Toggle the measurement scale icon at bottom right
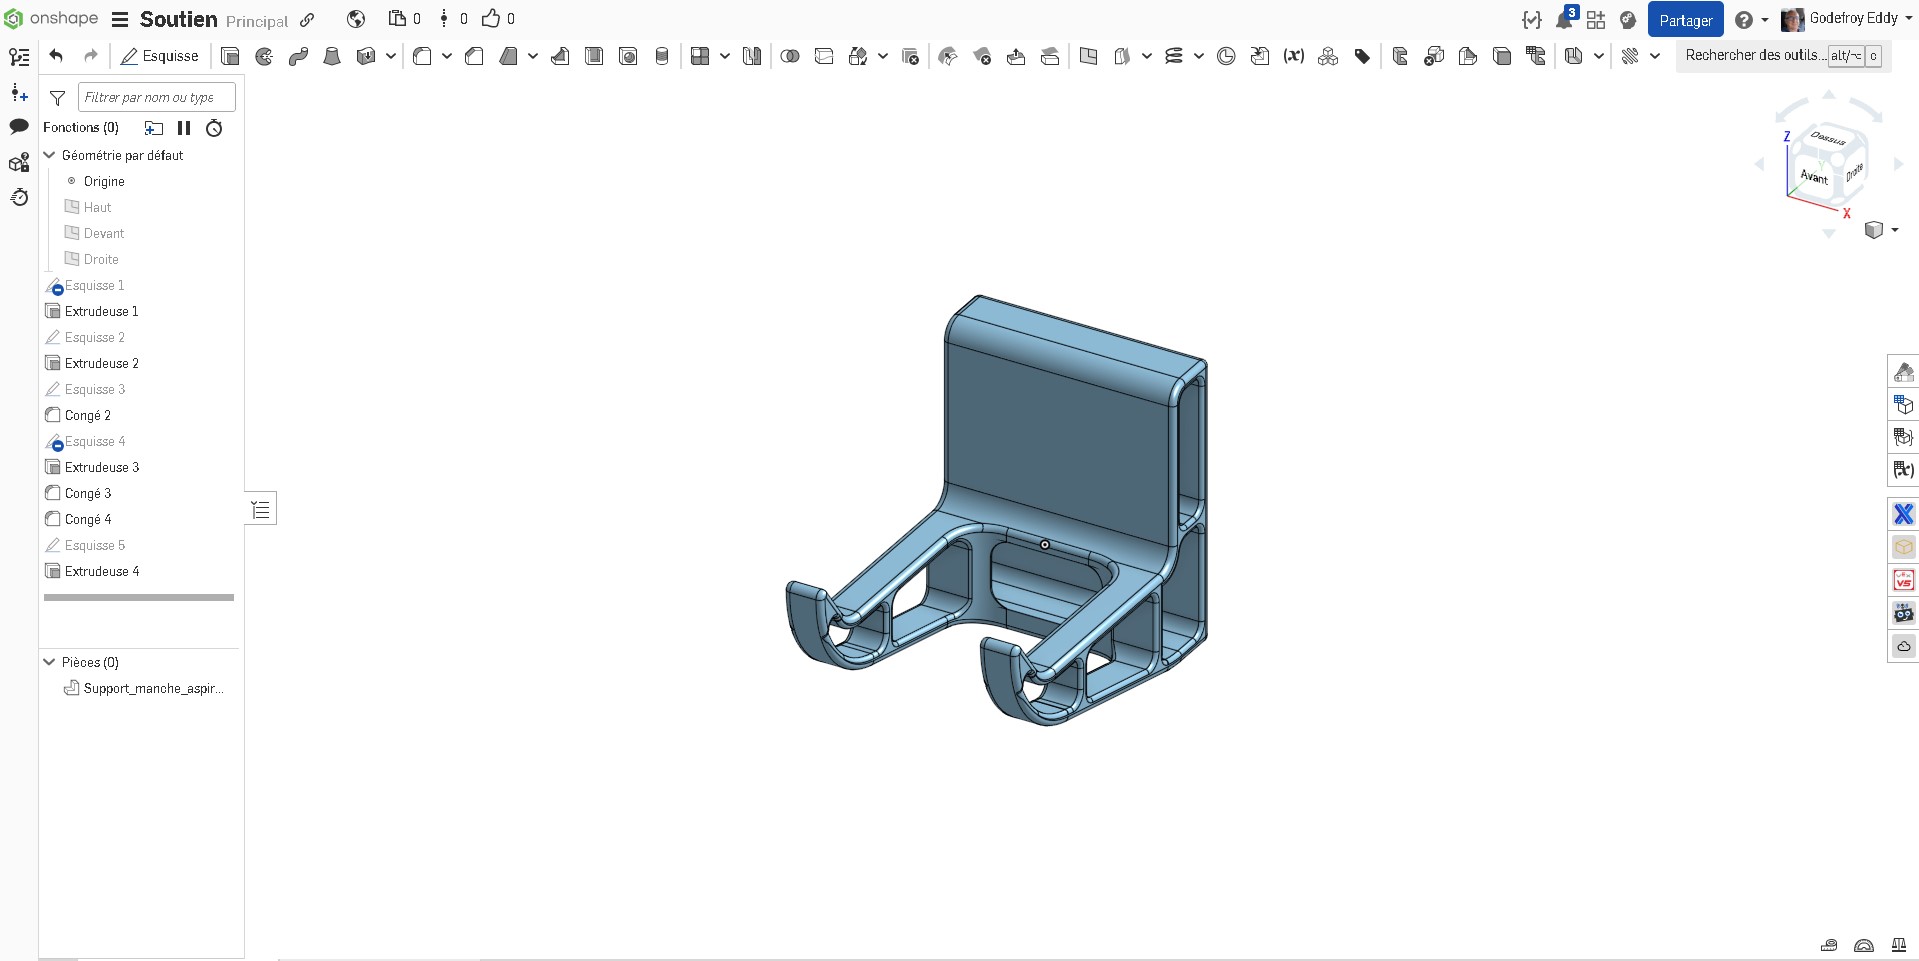Screen dimensions: 1919x961 pos(1899,945)
